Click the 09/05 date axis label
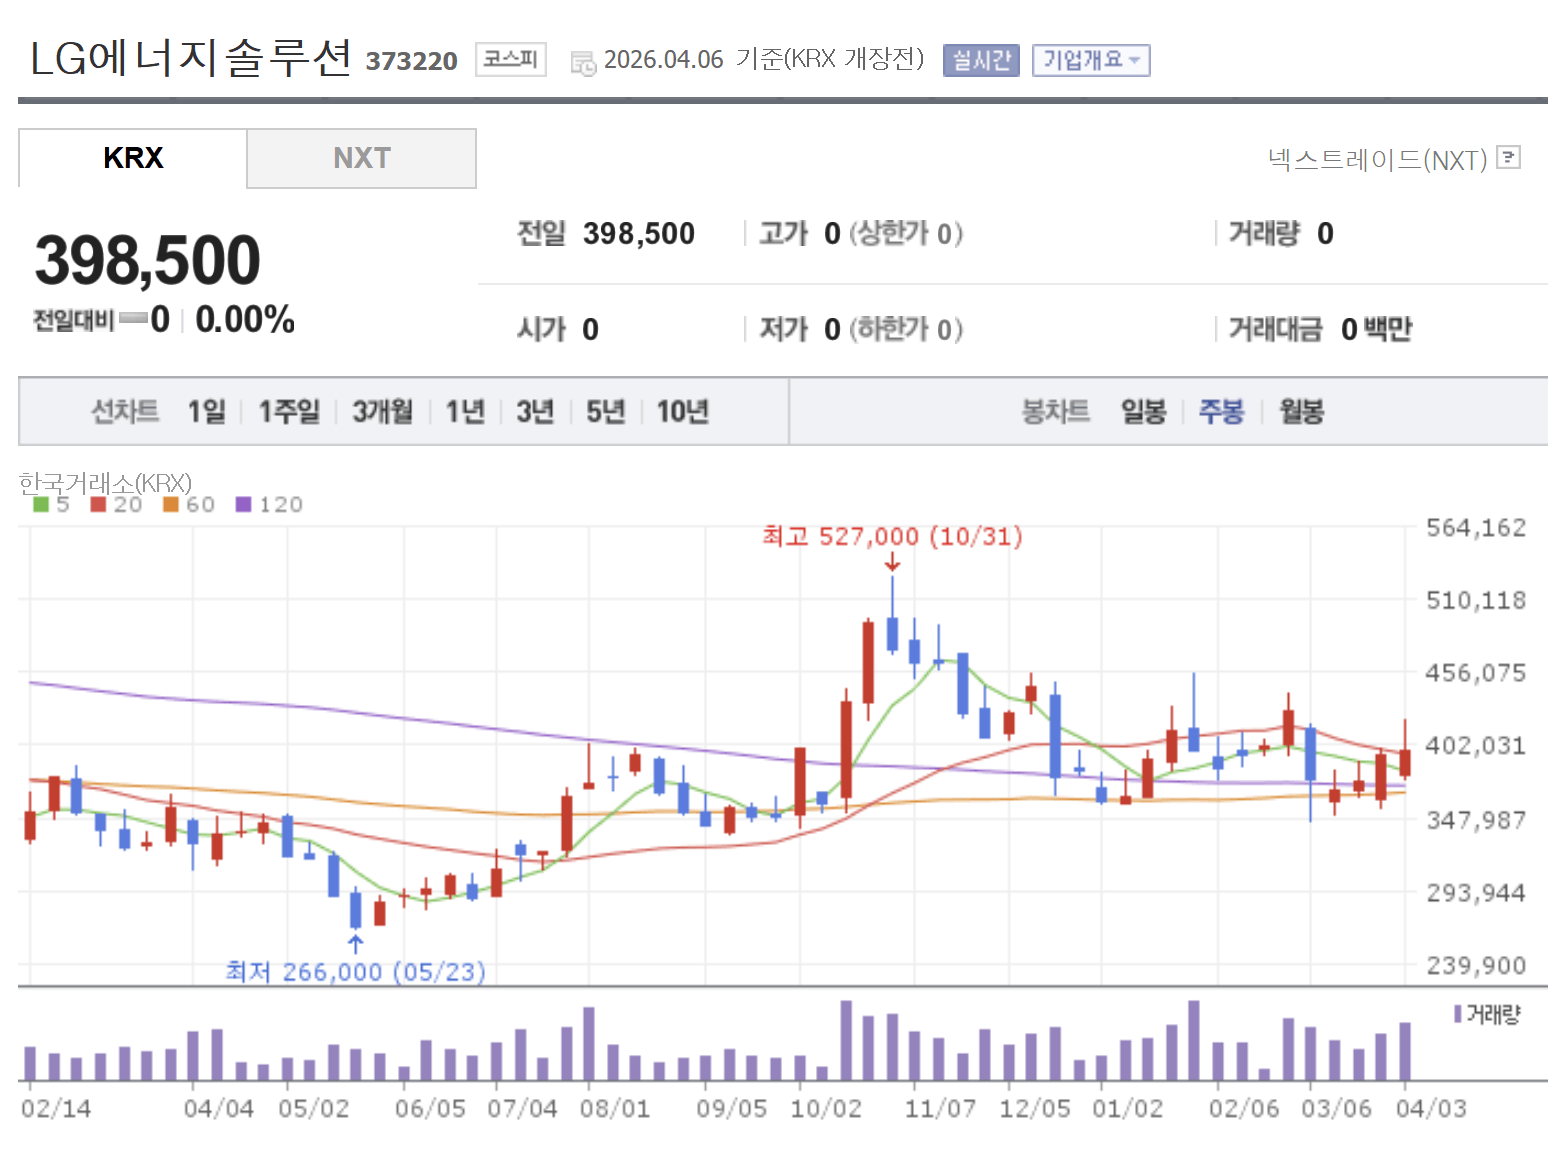1548x1170 pixels. coord(732,1108)
